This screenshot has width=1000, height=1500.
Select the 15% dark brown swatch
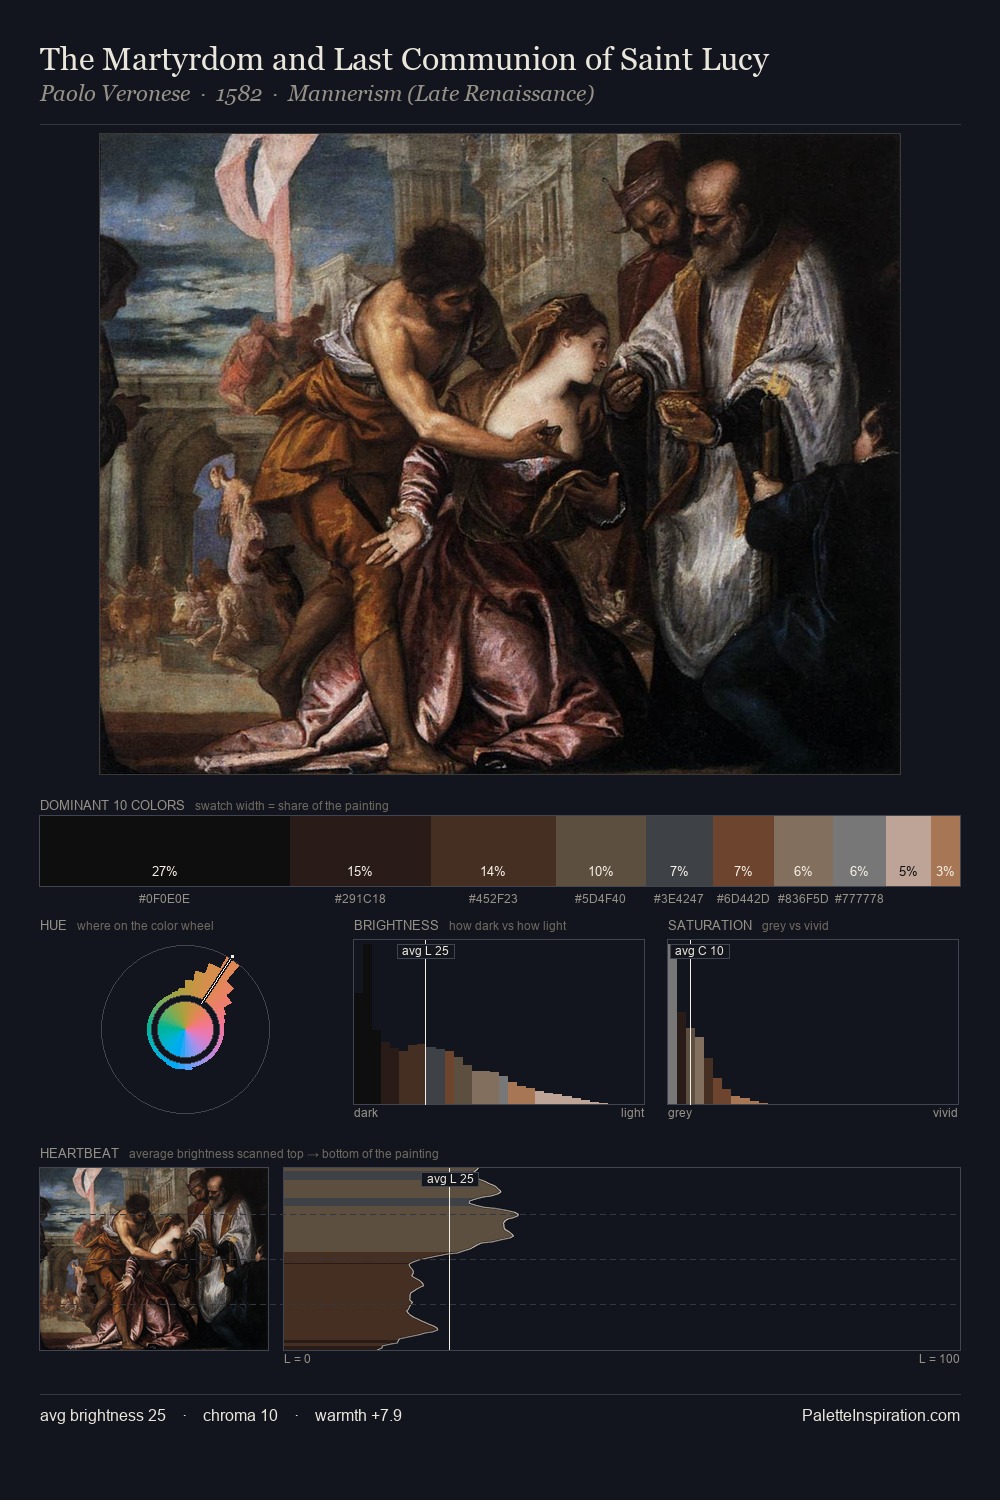coord(360,851)
